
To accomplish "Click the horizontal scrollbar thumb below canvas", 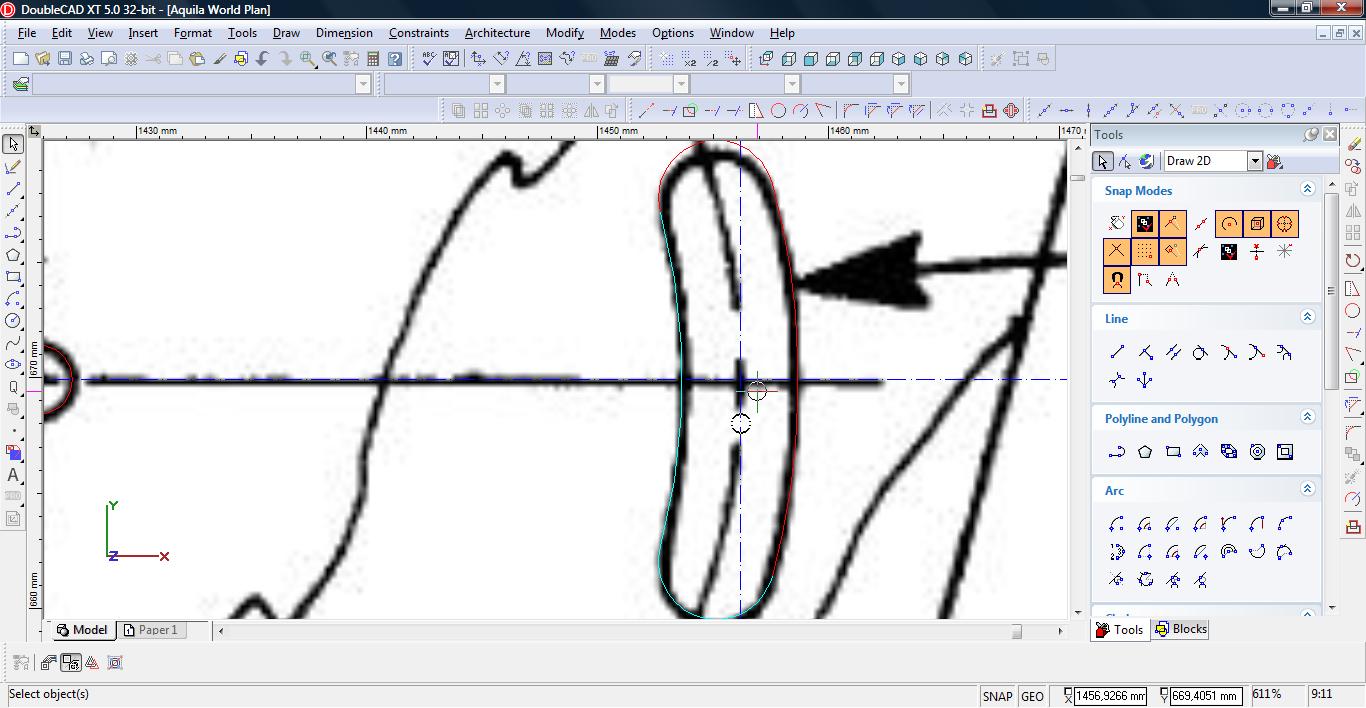I will click(1016, 631).
